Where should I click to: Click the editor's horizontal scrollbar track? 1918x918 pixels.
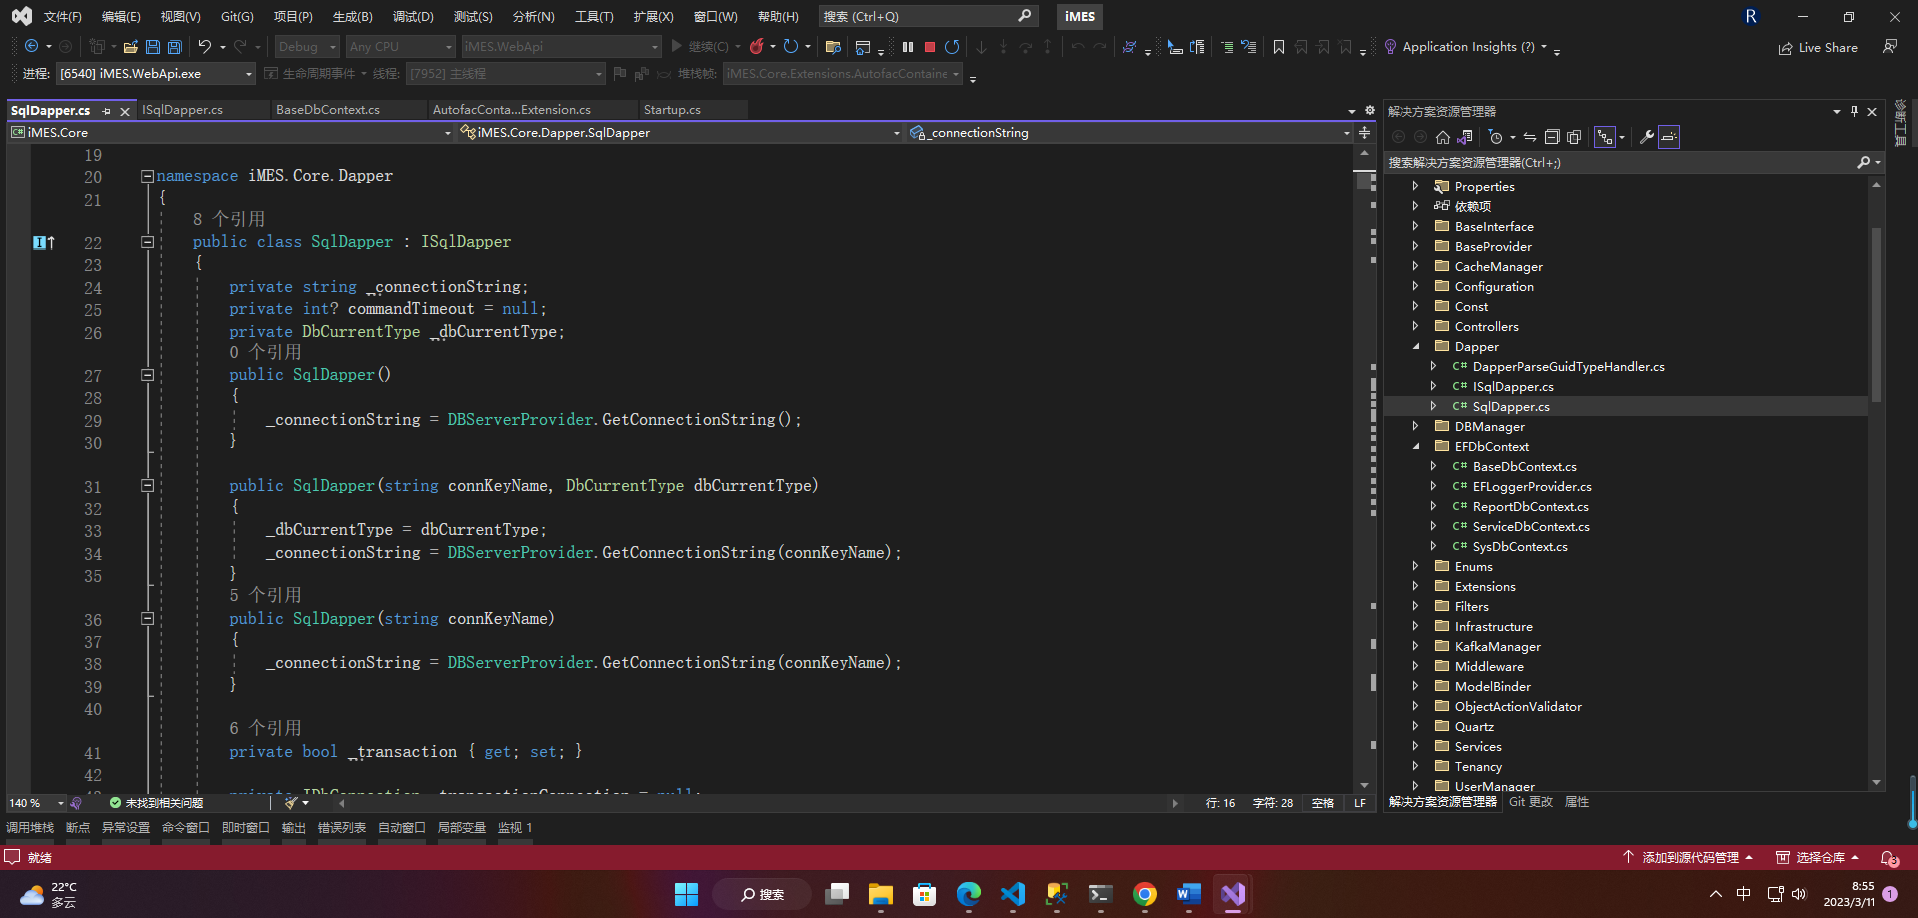coord(758,803)
